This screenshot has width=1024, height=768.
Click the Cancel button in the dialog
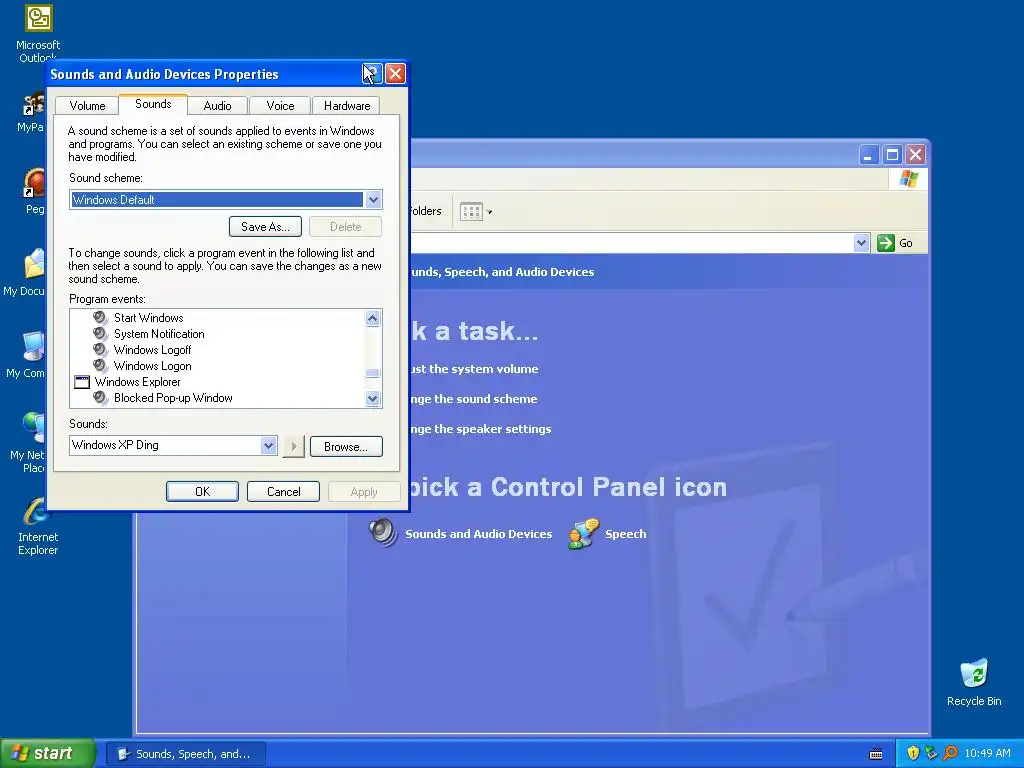click(283, 492)
